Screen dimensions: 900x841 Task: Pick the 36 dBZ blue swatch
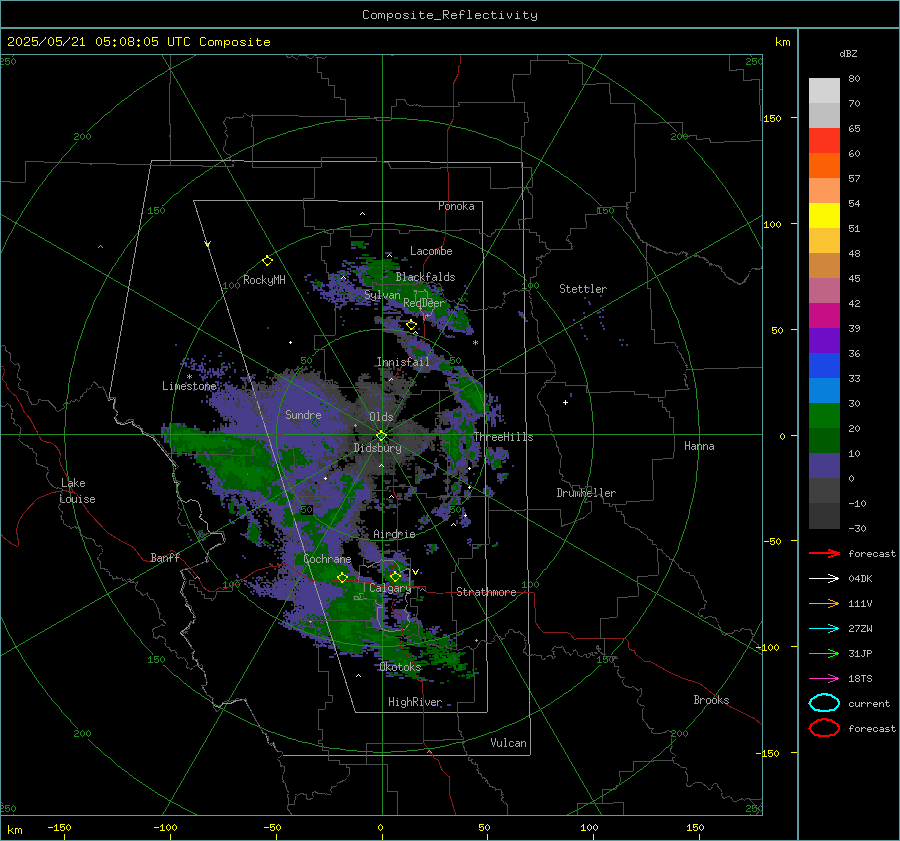pos(824,365)
